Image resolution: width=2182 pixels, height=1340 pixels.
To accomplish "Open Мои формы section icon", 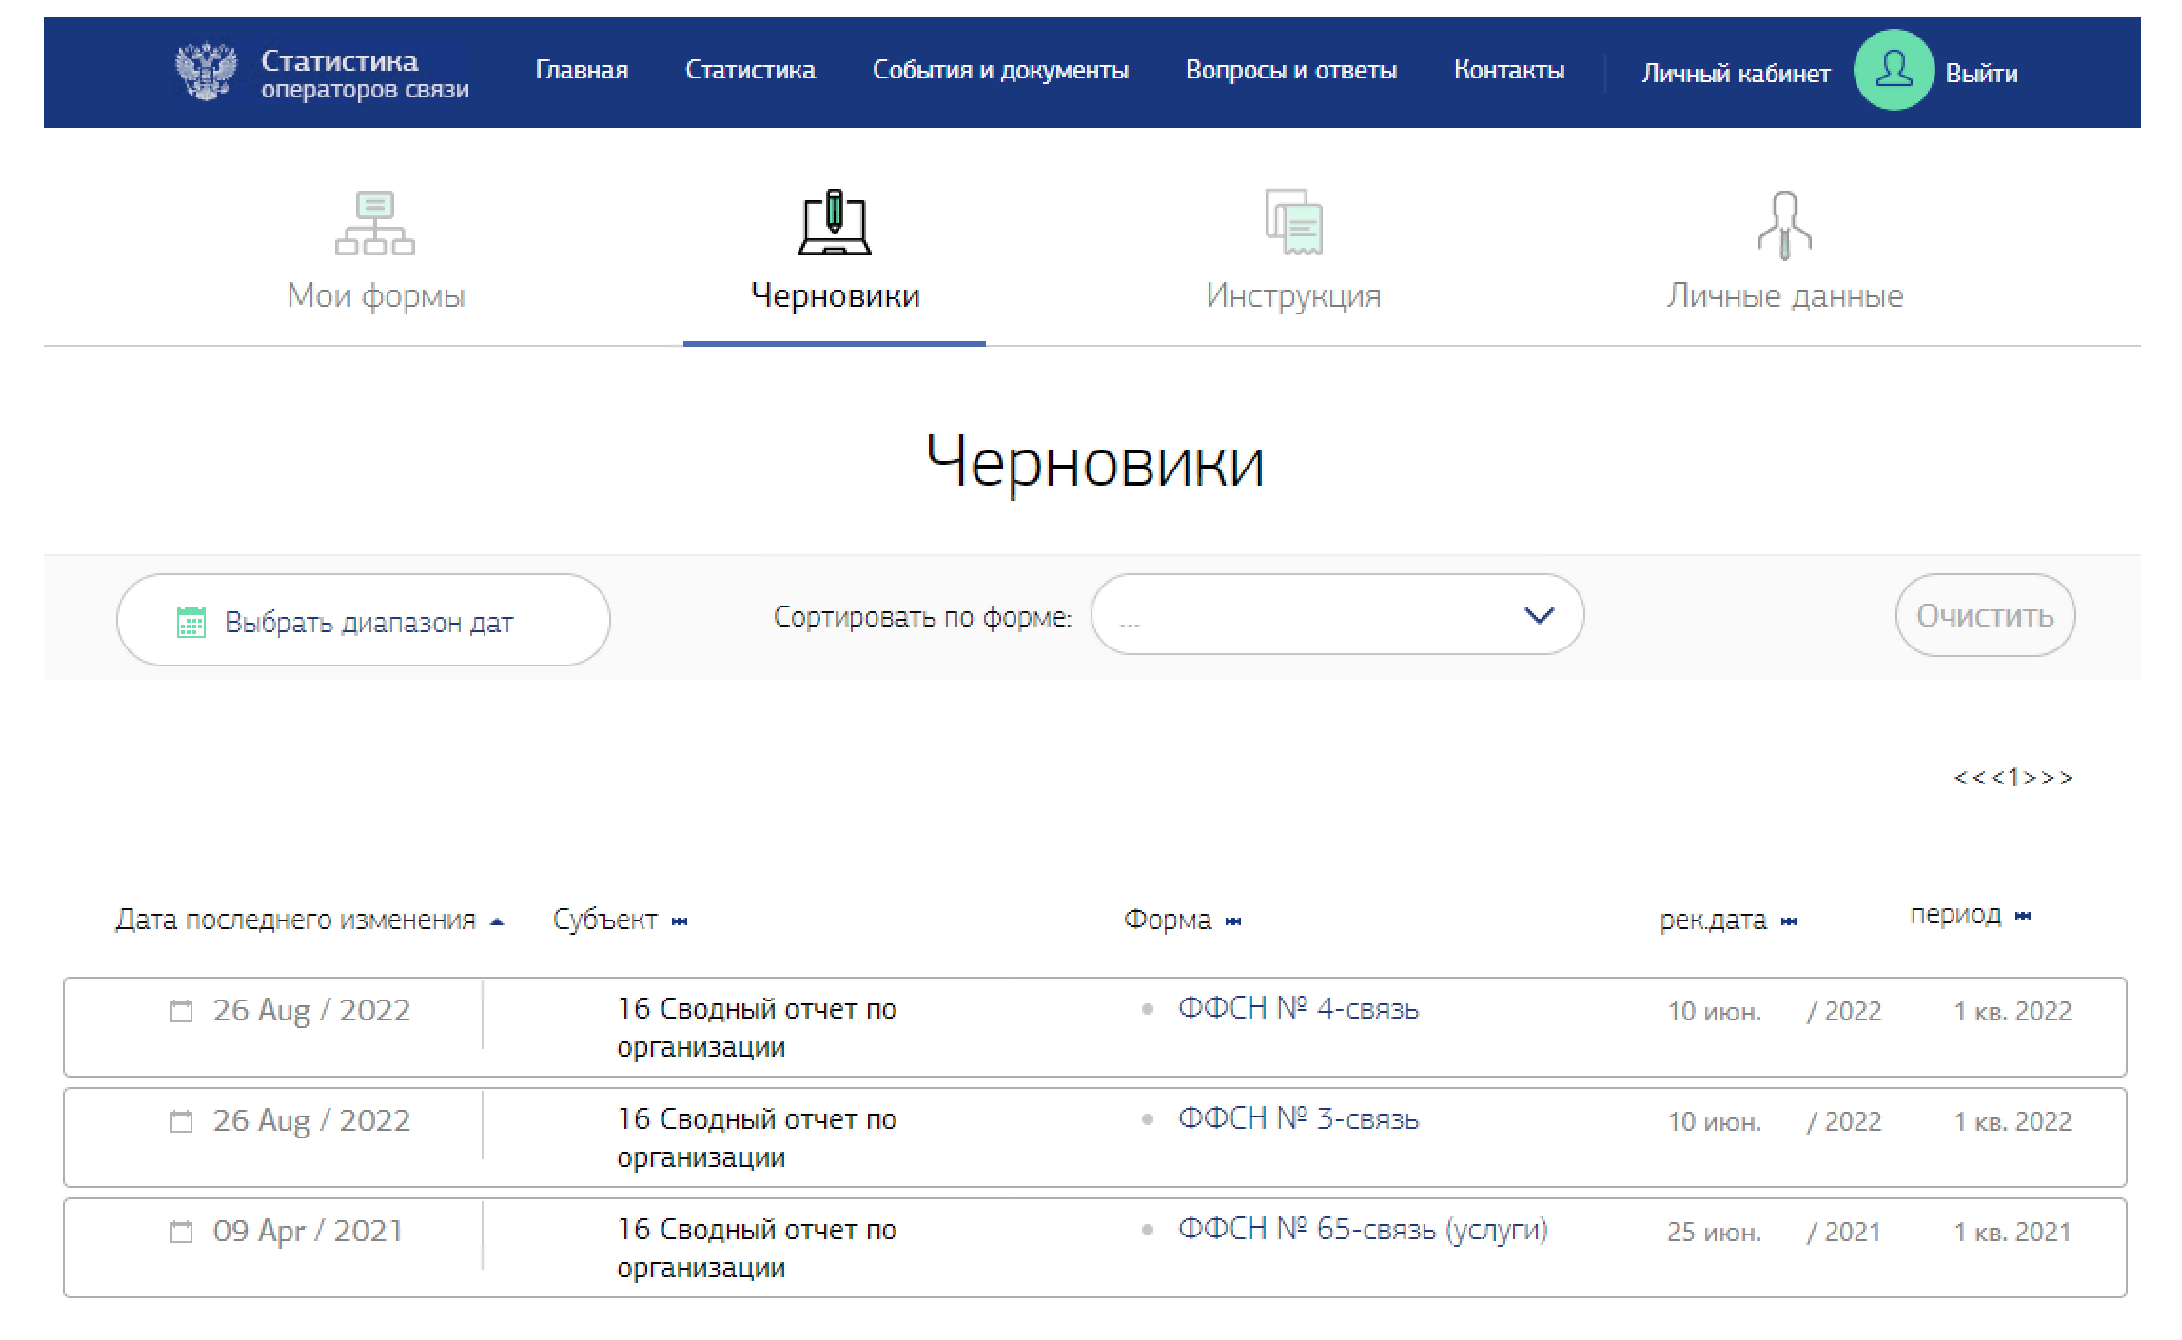I will click(x=375, y=223).
